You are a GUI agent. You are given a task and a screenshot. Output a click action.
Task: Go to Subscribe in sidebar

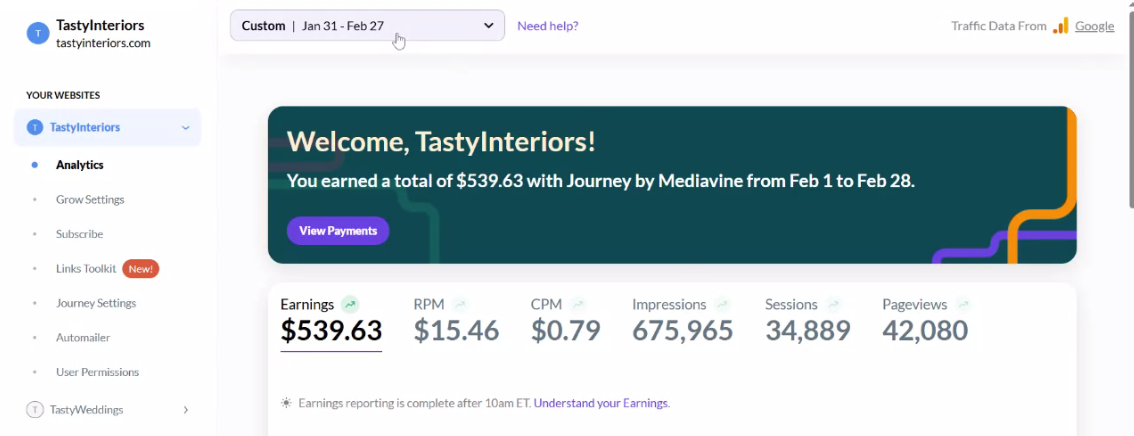[80, 234]
